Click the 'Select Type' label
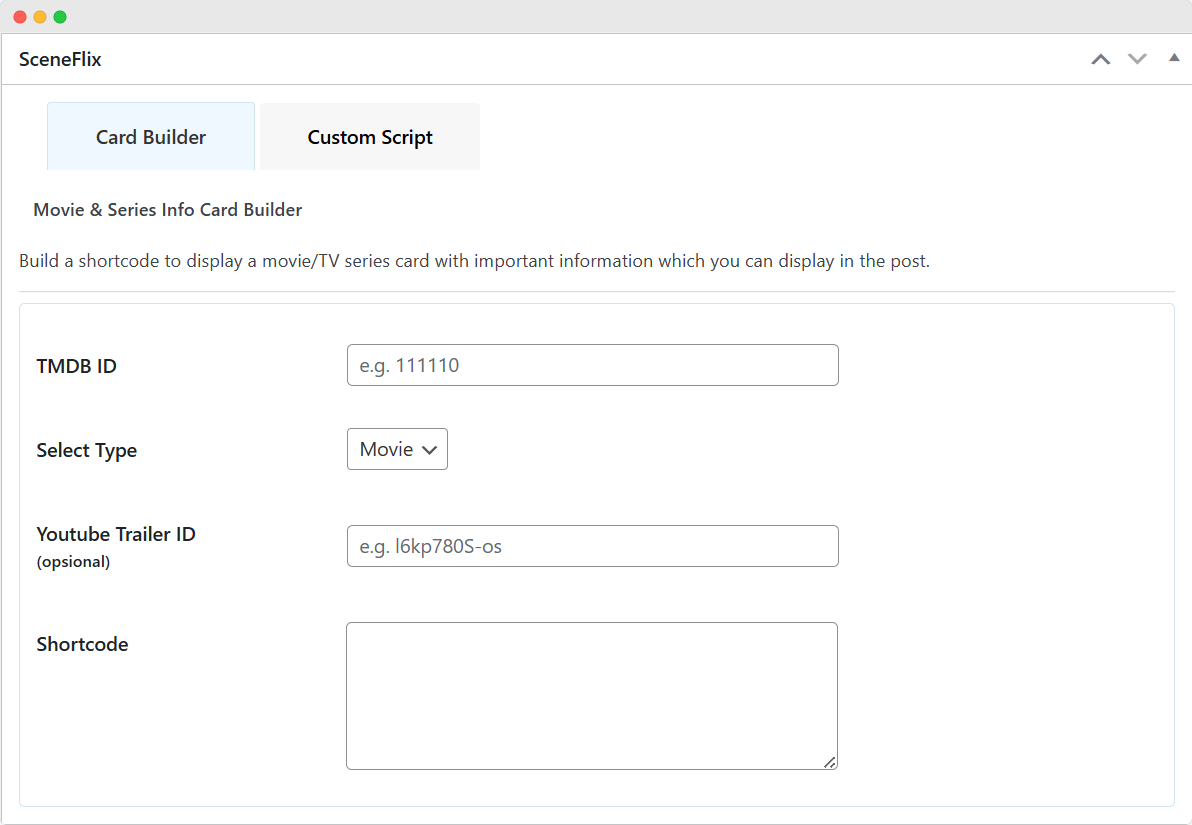1192x825 pixels. click(87, 450)
